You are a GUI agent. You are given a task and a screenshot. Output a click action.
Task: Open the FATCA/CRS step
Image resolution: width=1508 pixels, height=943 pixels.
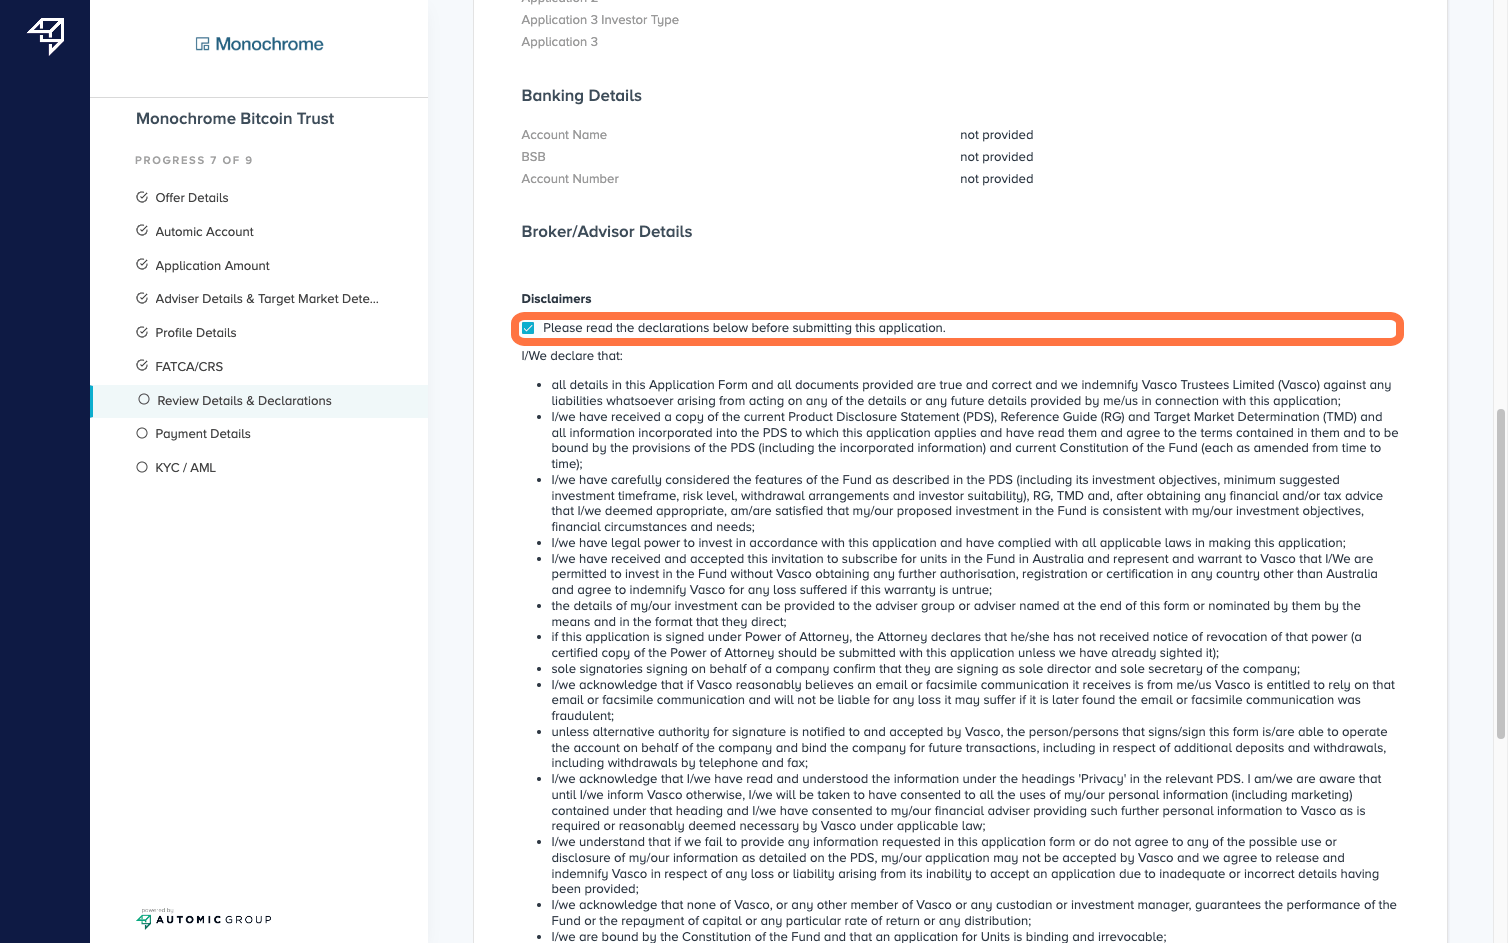[x=189, y=367]
